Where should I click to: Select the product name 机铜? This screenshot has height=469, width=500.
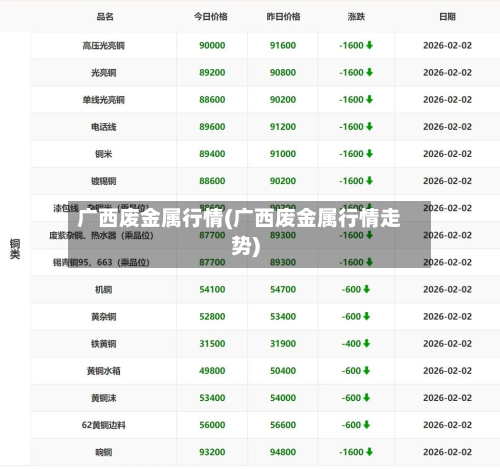click(104, 289)
